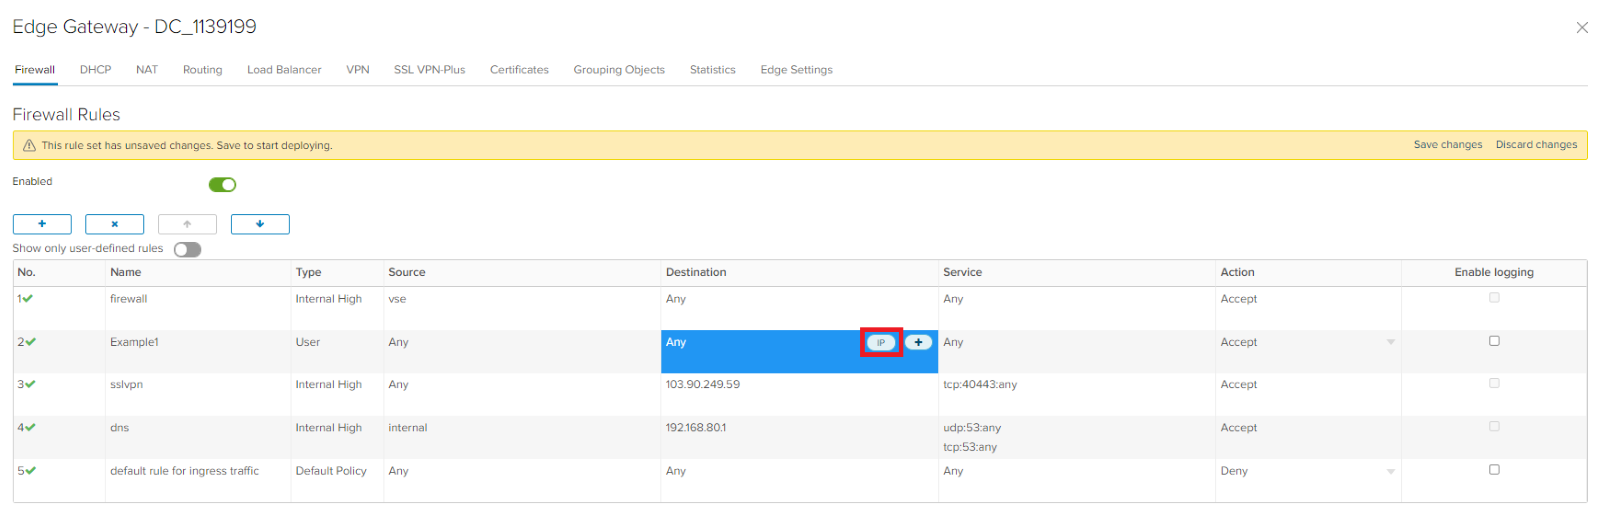Click the Type column header
The image size is (1600, 518).
pos(308,272)
